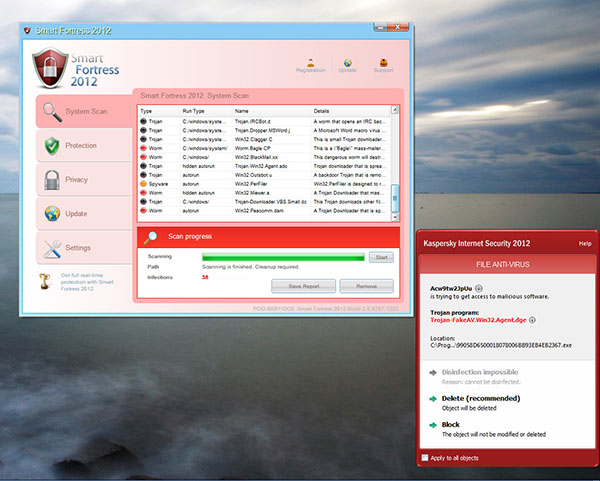Select the Trojan.Win32.Agent.ado entry
The height and width of the screenshot is (481, 600).
[264, 166]
